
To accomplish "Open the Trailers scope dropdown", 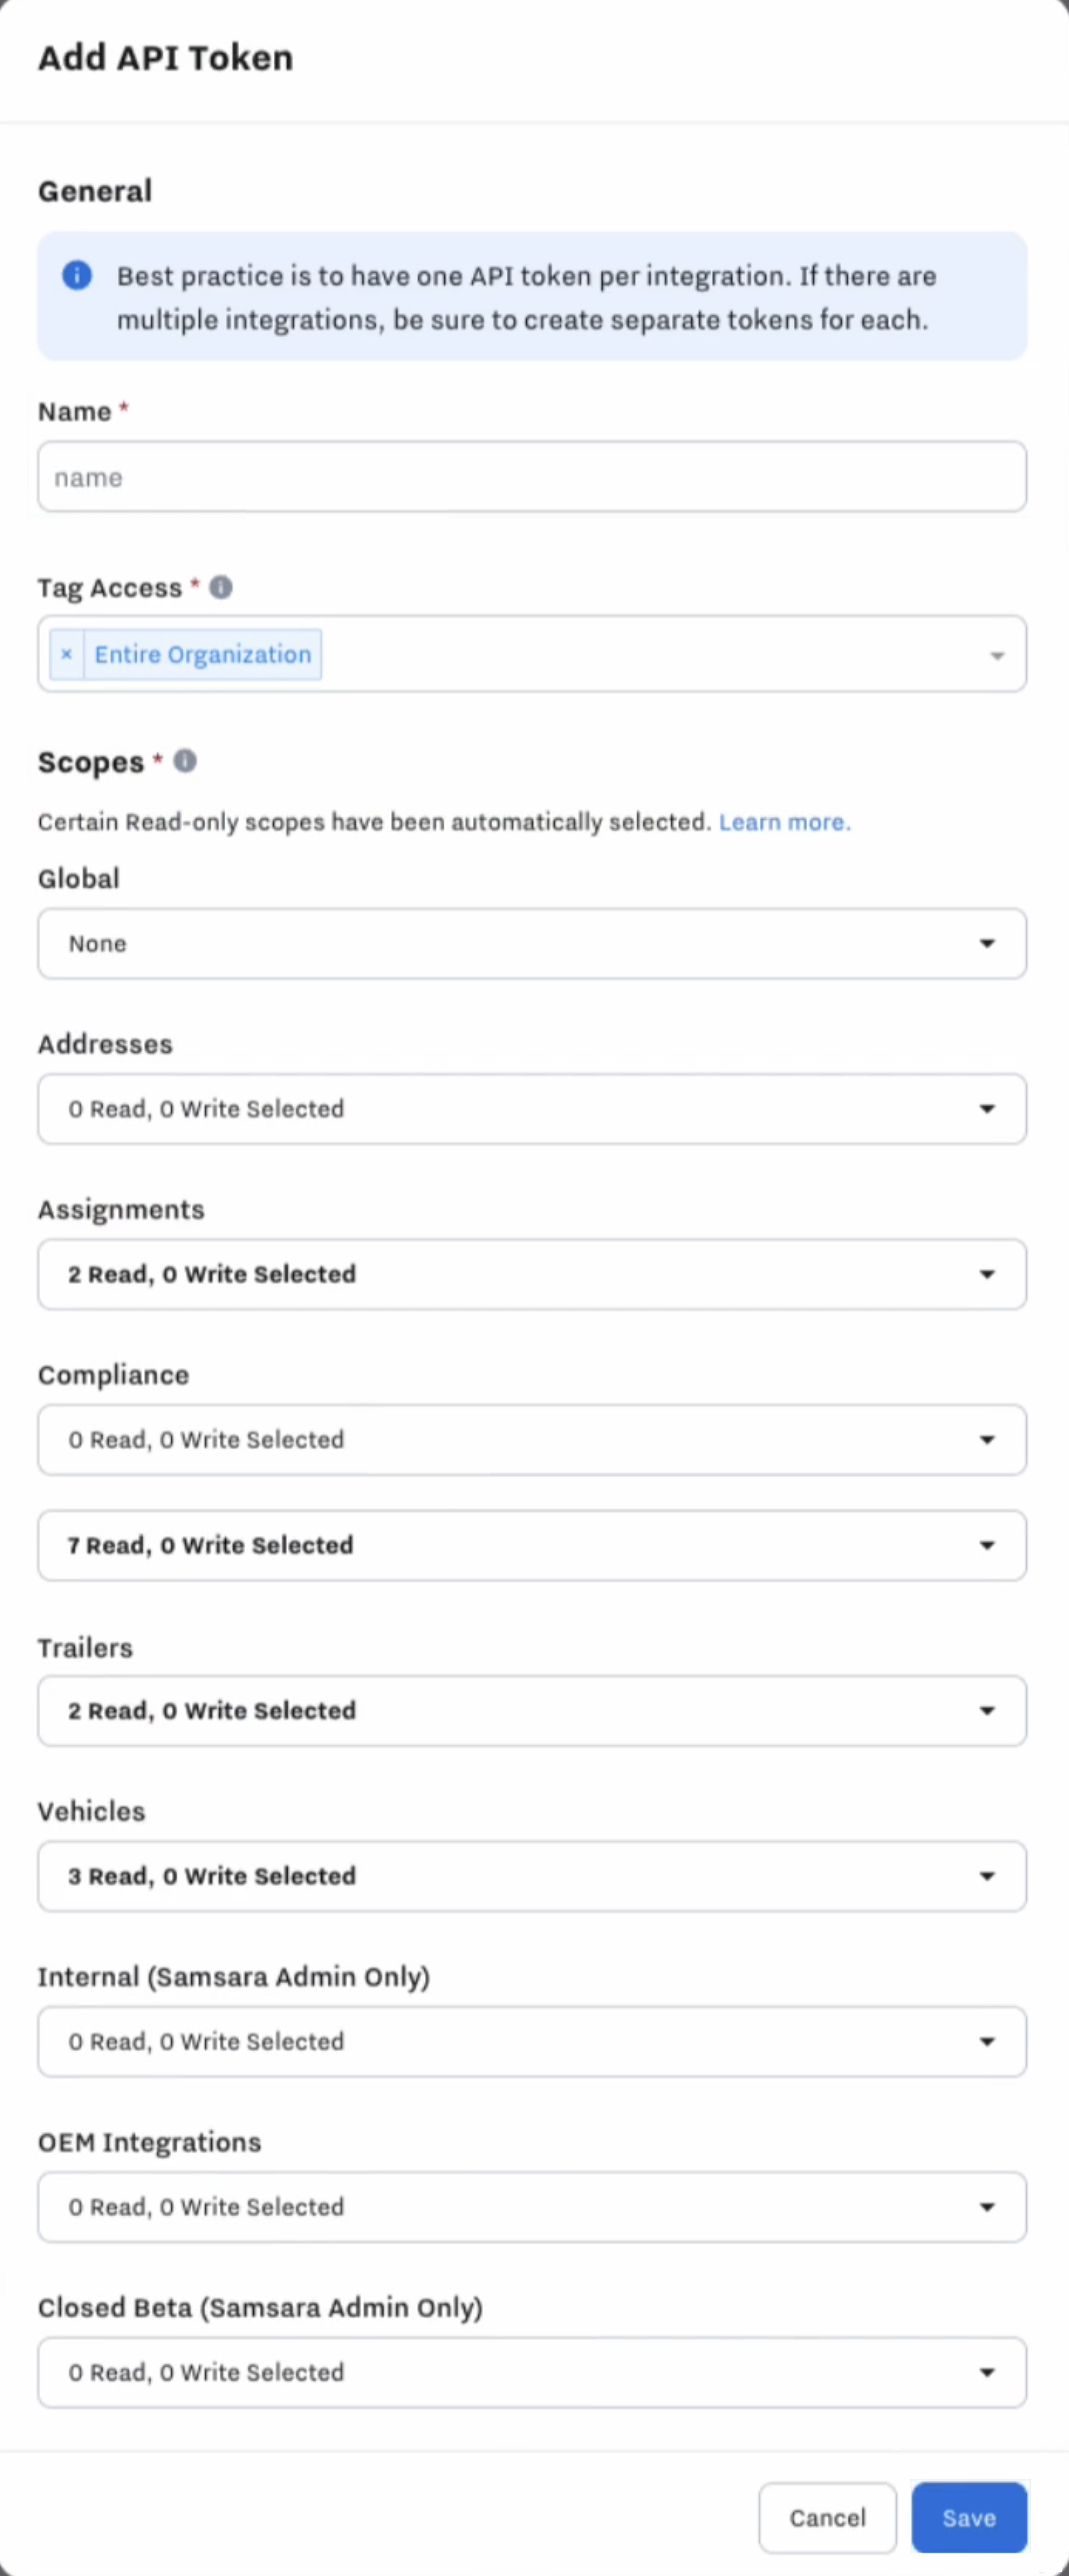I will click(x=531, y=1710).
